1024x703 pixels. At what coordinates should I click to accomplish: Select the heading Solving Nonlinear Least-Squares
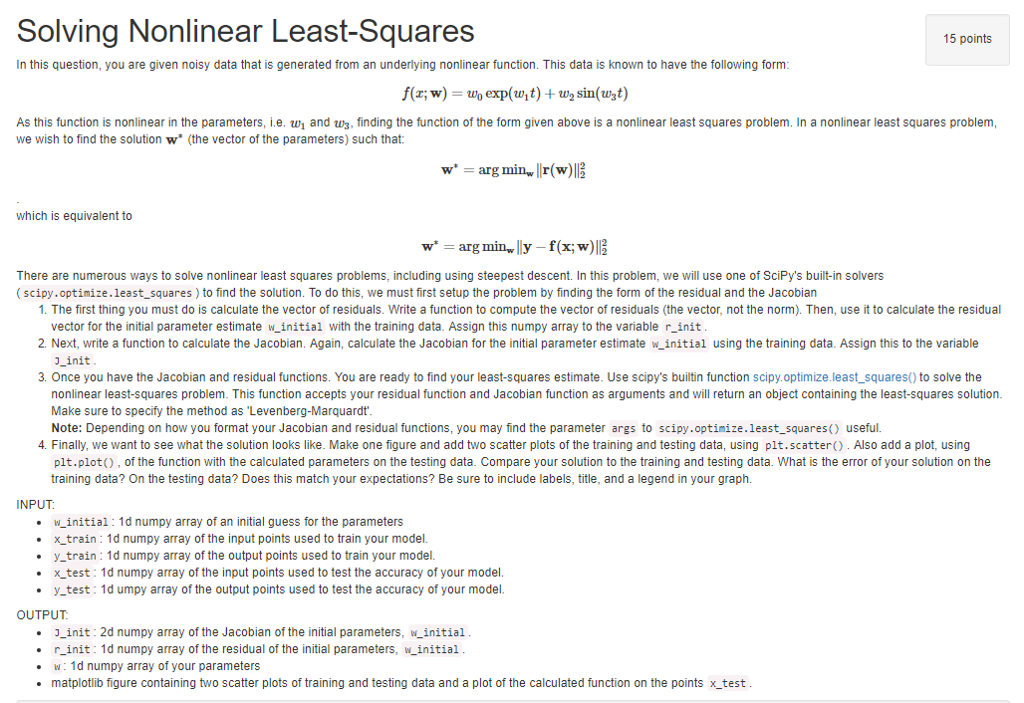pyautogui.click(x=244, y=31)
